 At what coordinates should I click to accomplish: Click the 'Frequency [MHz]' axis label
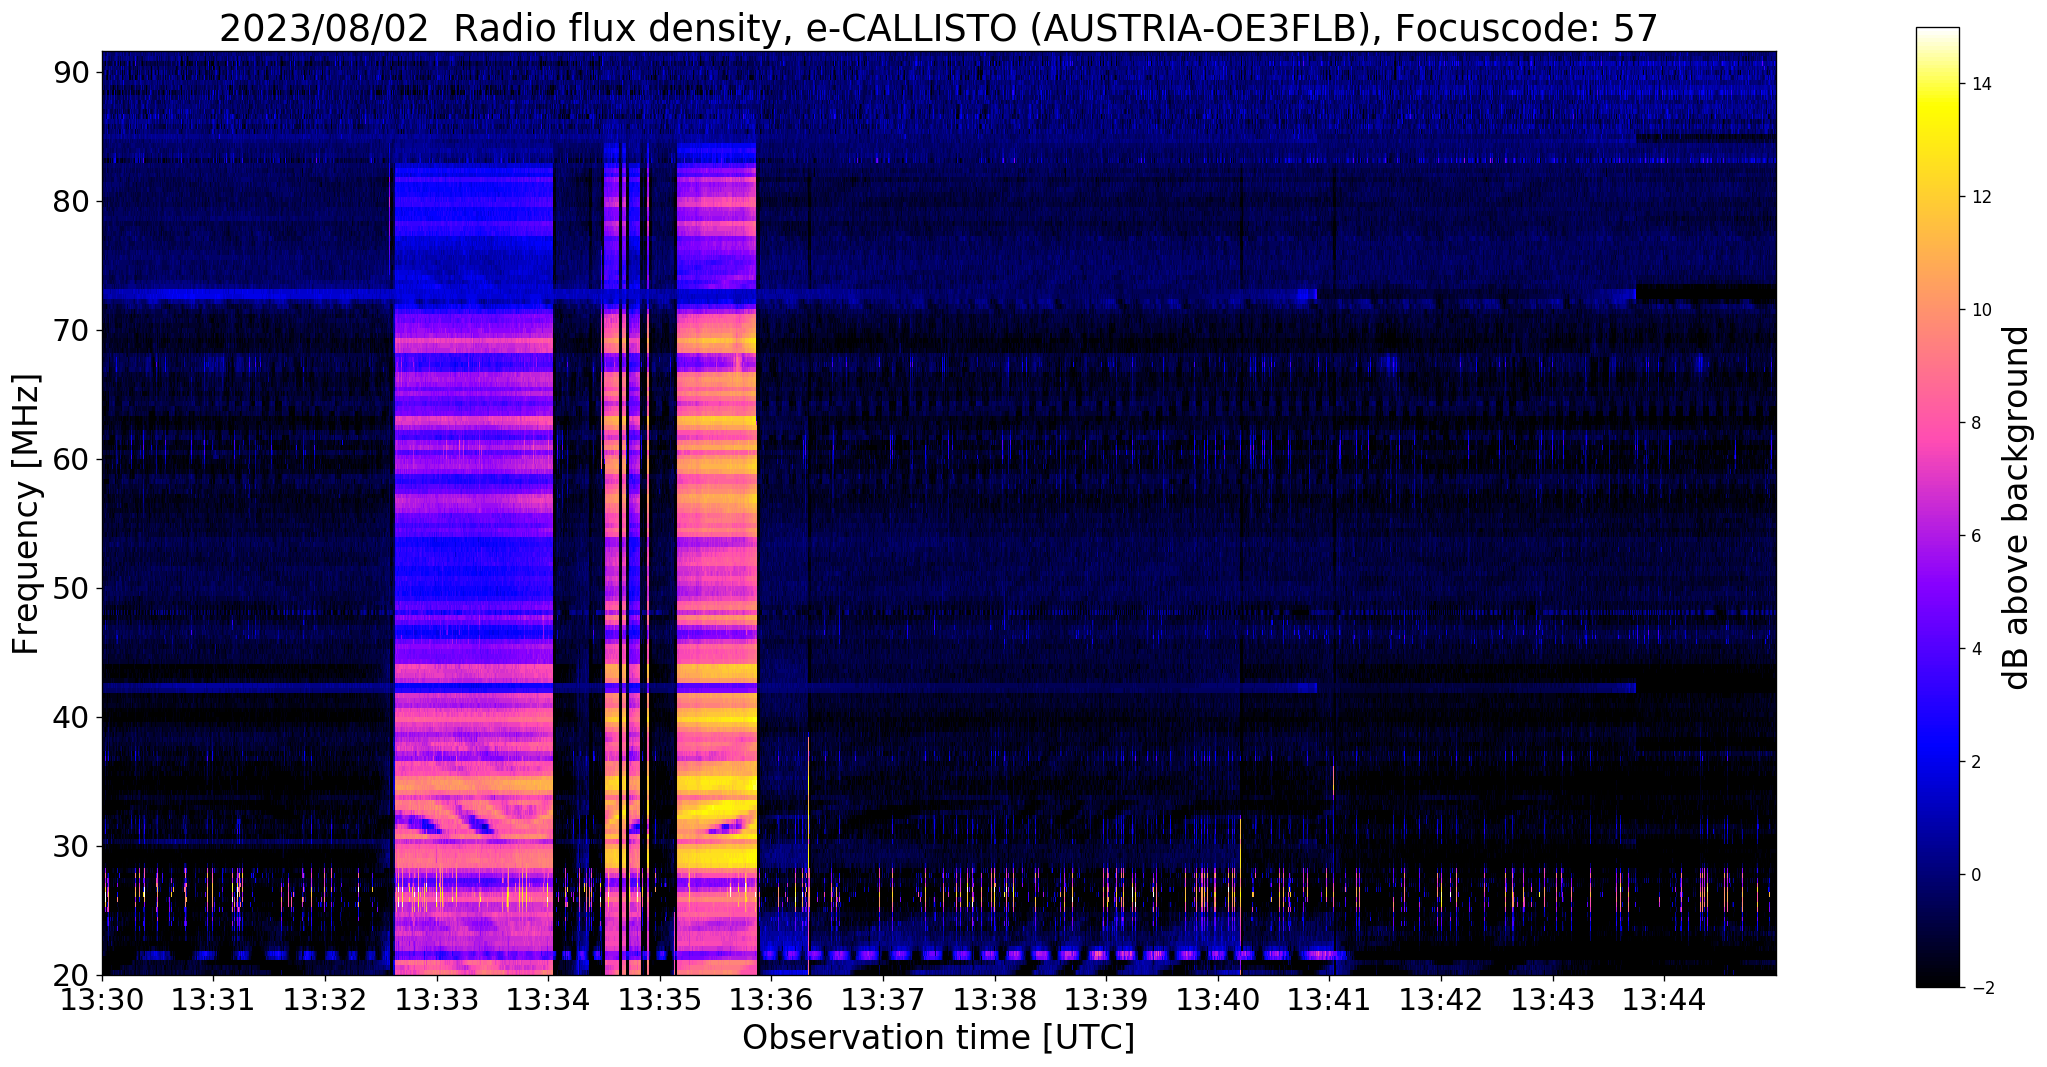[27, 514]
